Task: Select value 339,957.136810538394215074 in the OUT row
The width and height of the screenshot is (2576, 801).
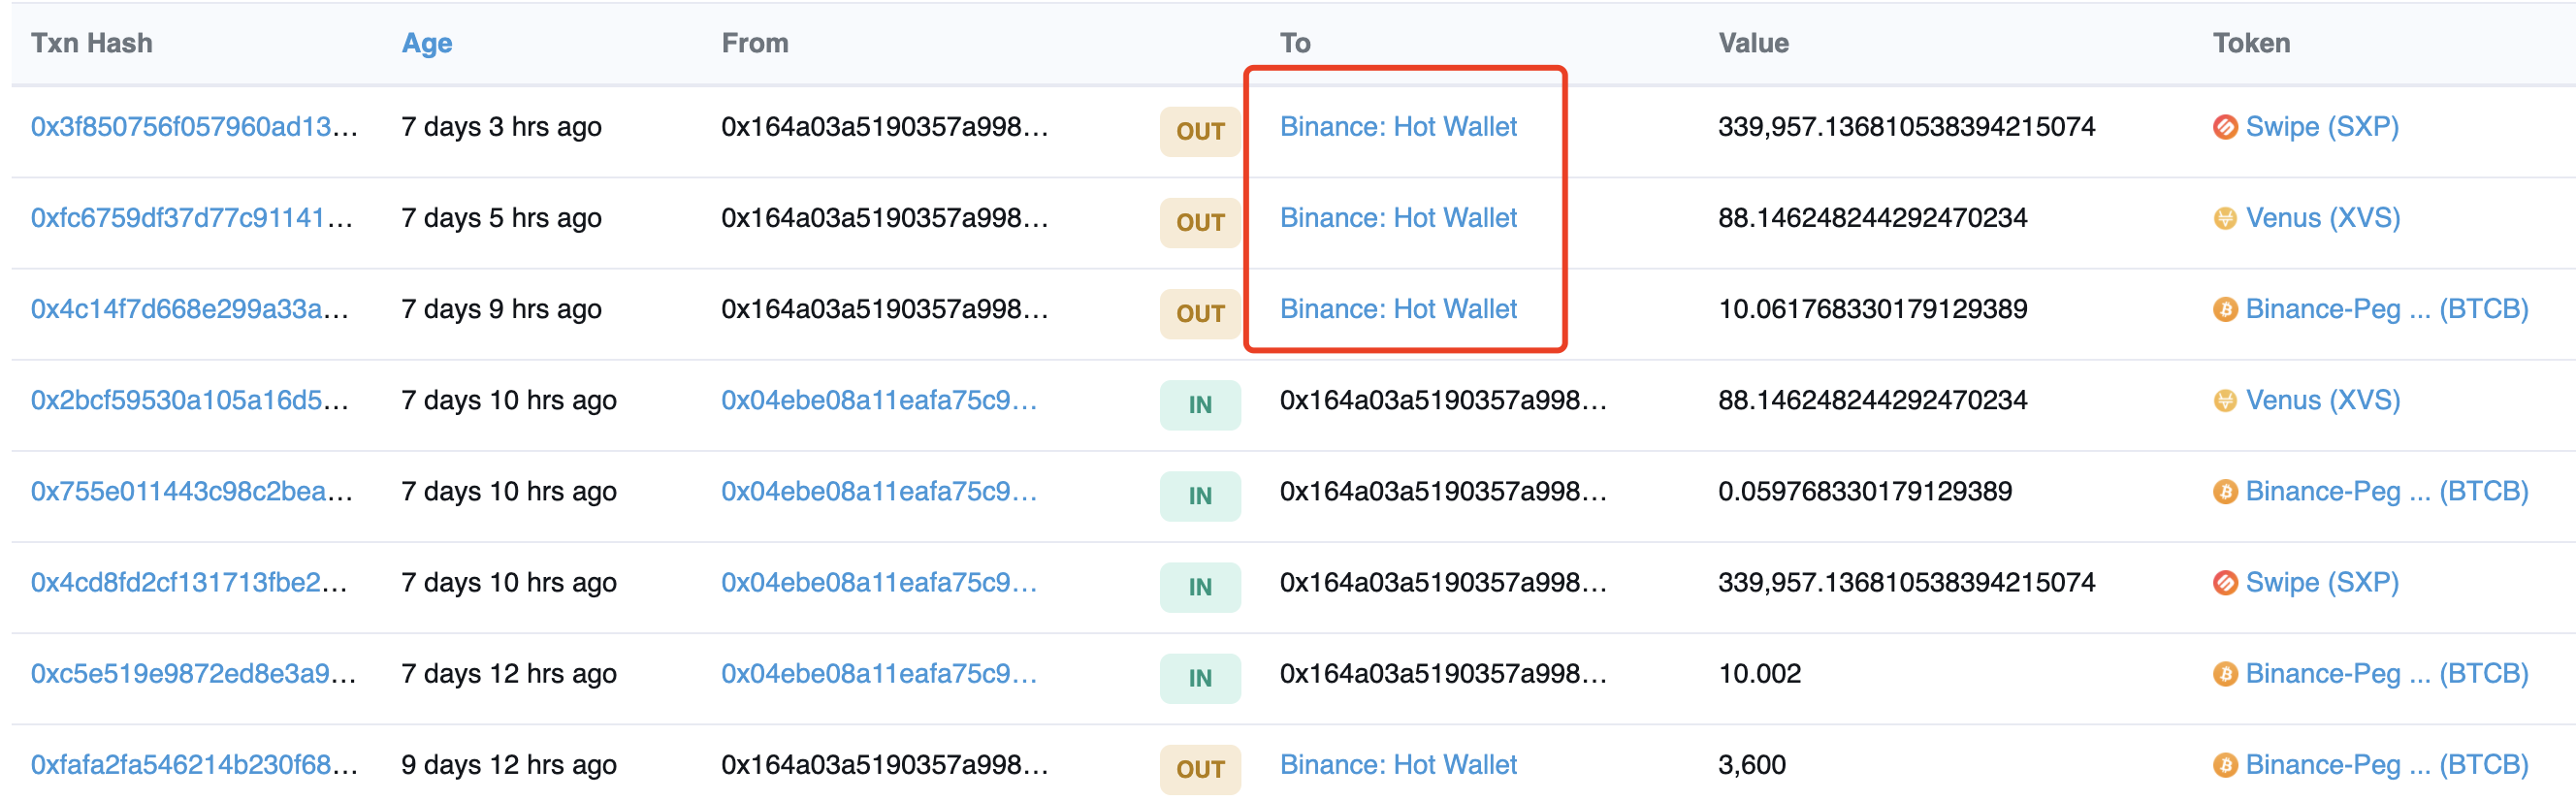Action: pos(1906,127)
